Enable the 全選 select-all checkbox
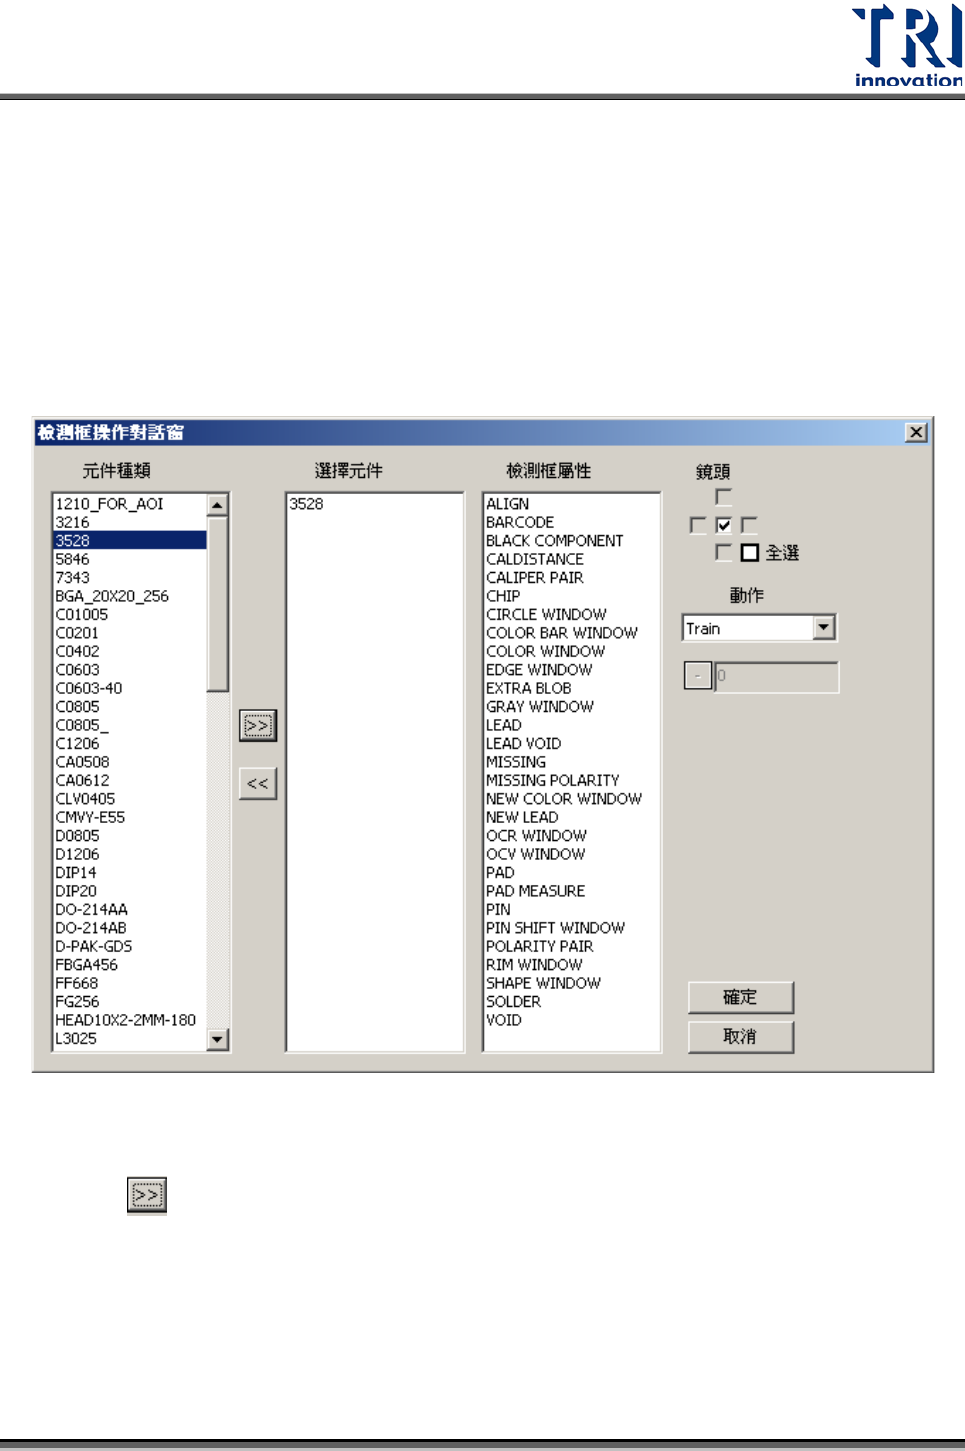Image resolution: width=965 pixels, height=1451 pixels. click(750, 552)
